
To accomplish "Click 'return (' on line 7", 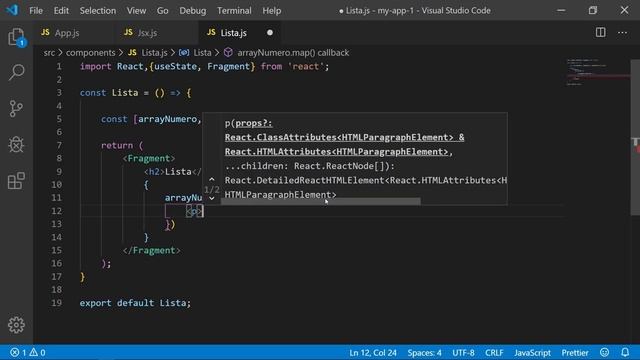I will pyautogui.click(x=122, y=145).
